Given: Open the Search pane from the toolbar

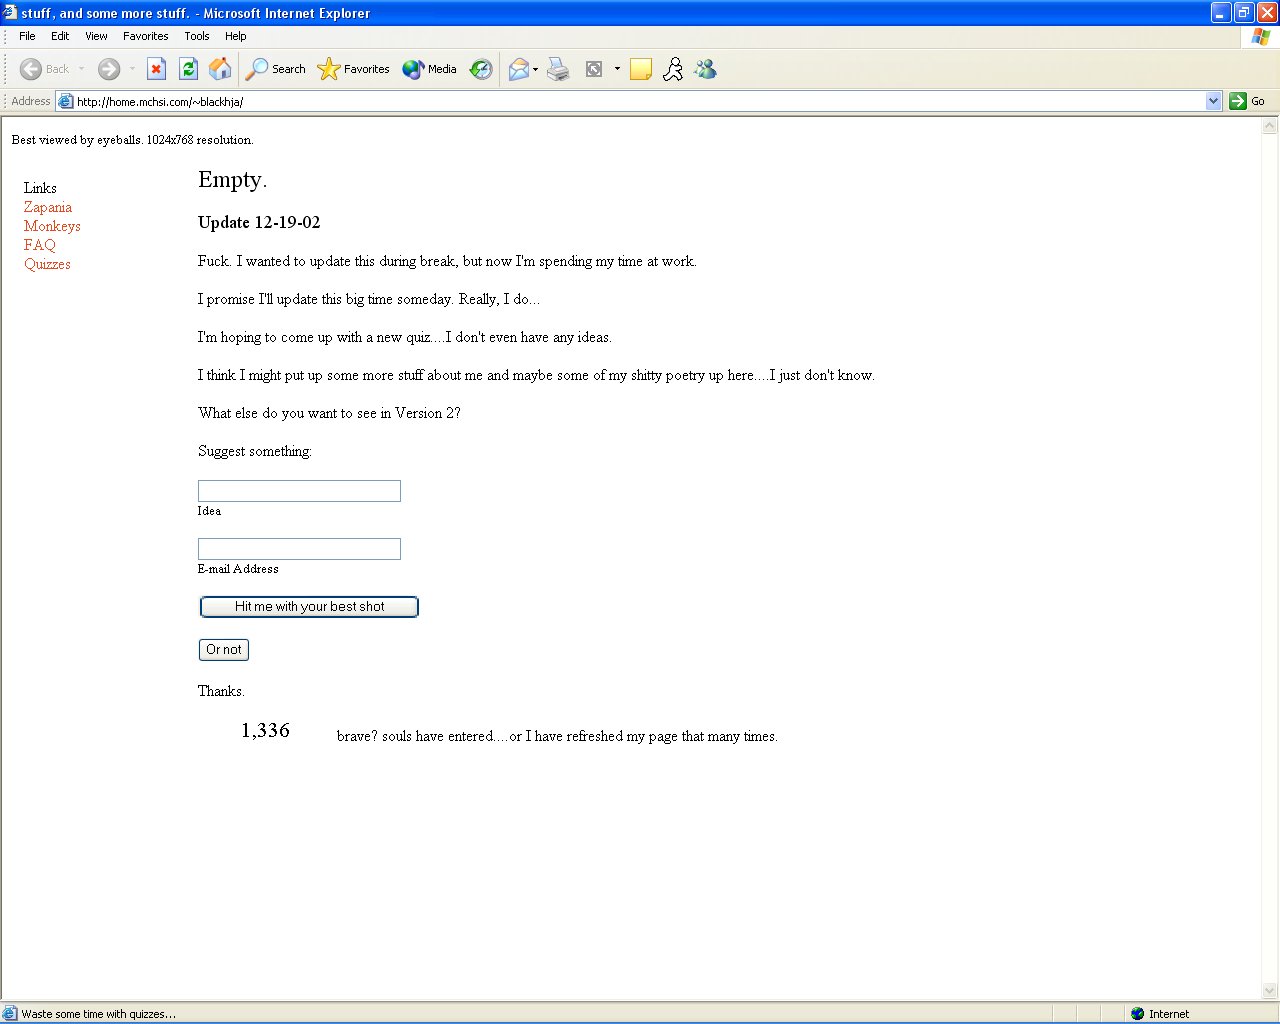Looking at the screenshot, I should tap(276, 69).
